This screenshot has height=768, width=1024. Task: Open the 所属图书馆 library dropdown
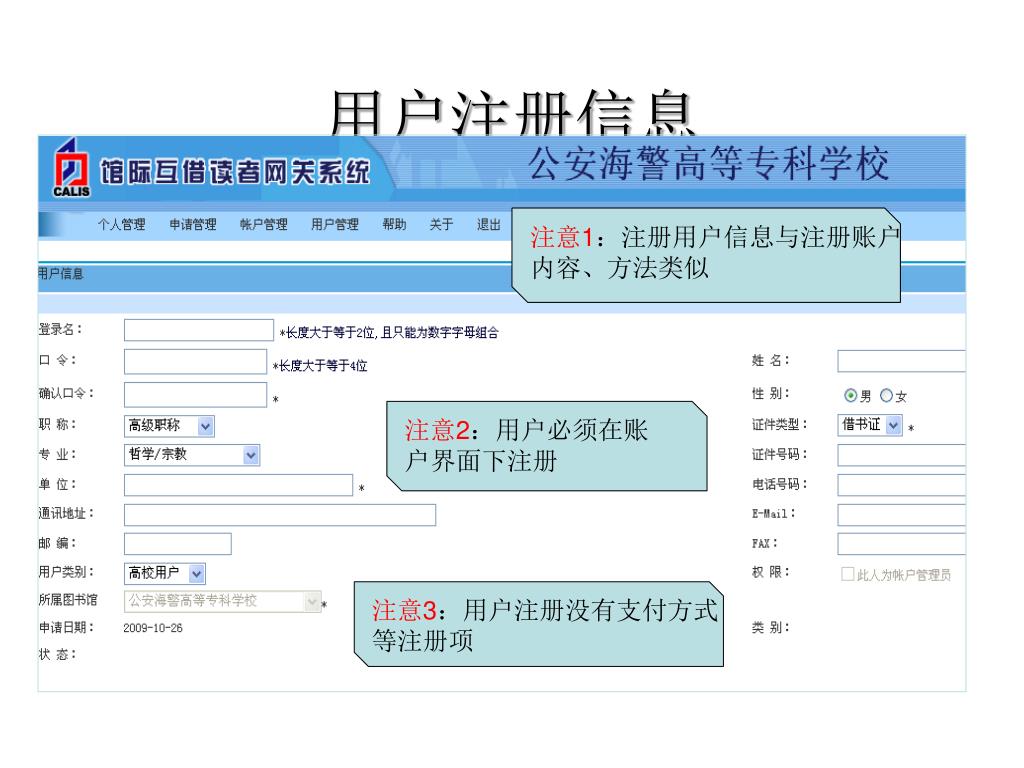(x=222, y=601)
